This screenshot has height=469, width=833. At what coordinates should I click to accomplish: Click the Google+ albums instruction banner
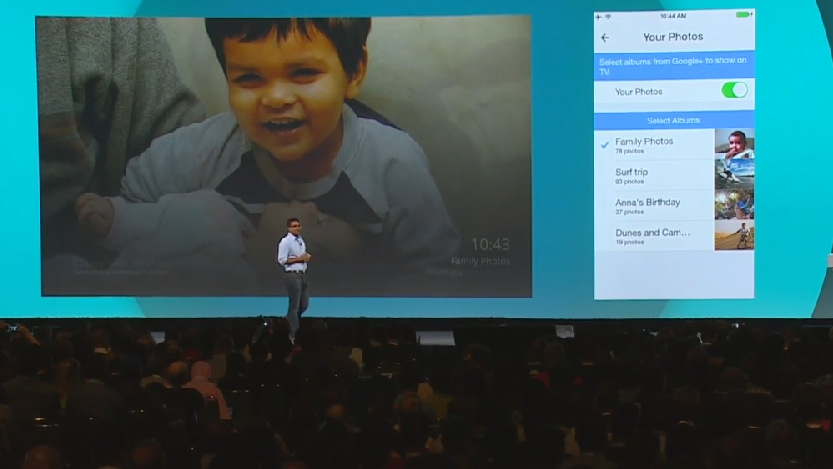(673, 65)
